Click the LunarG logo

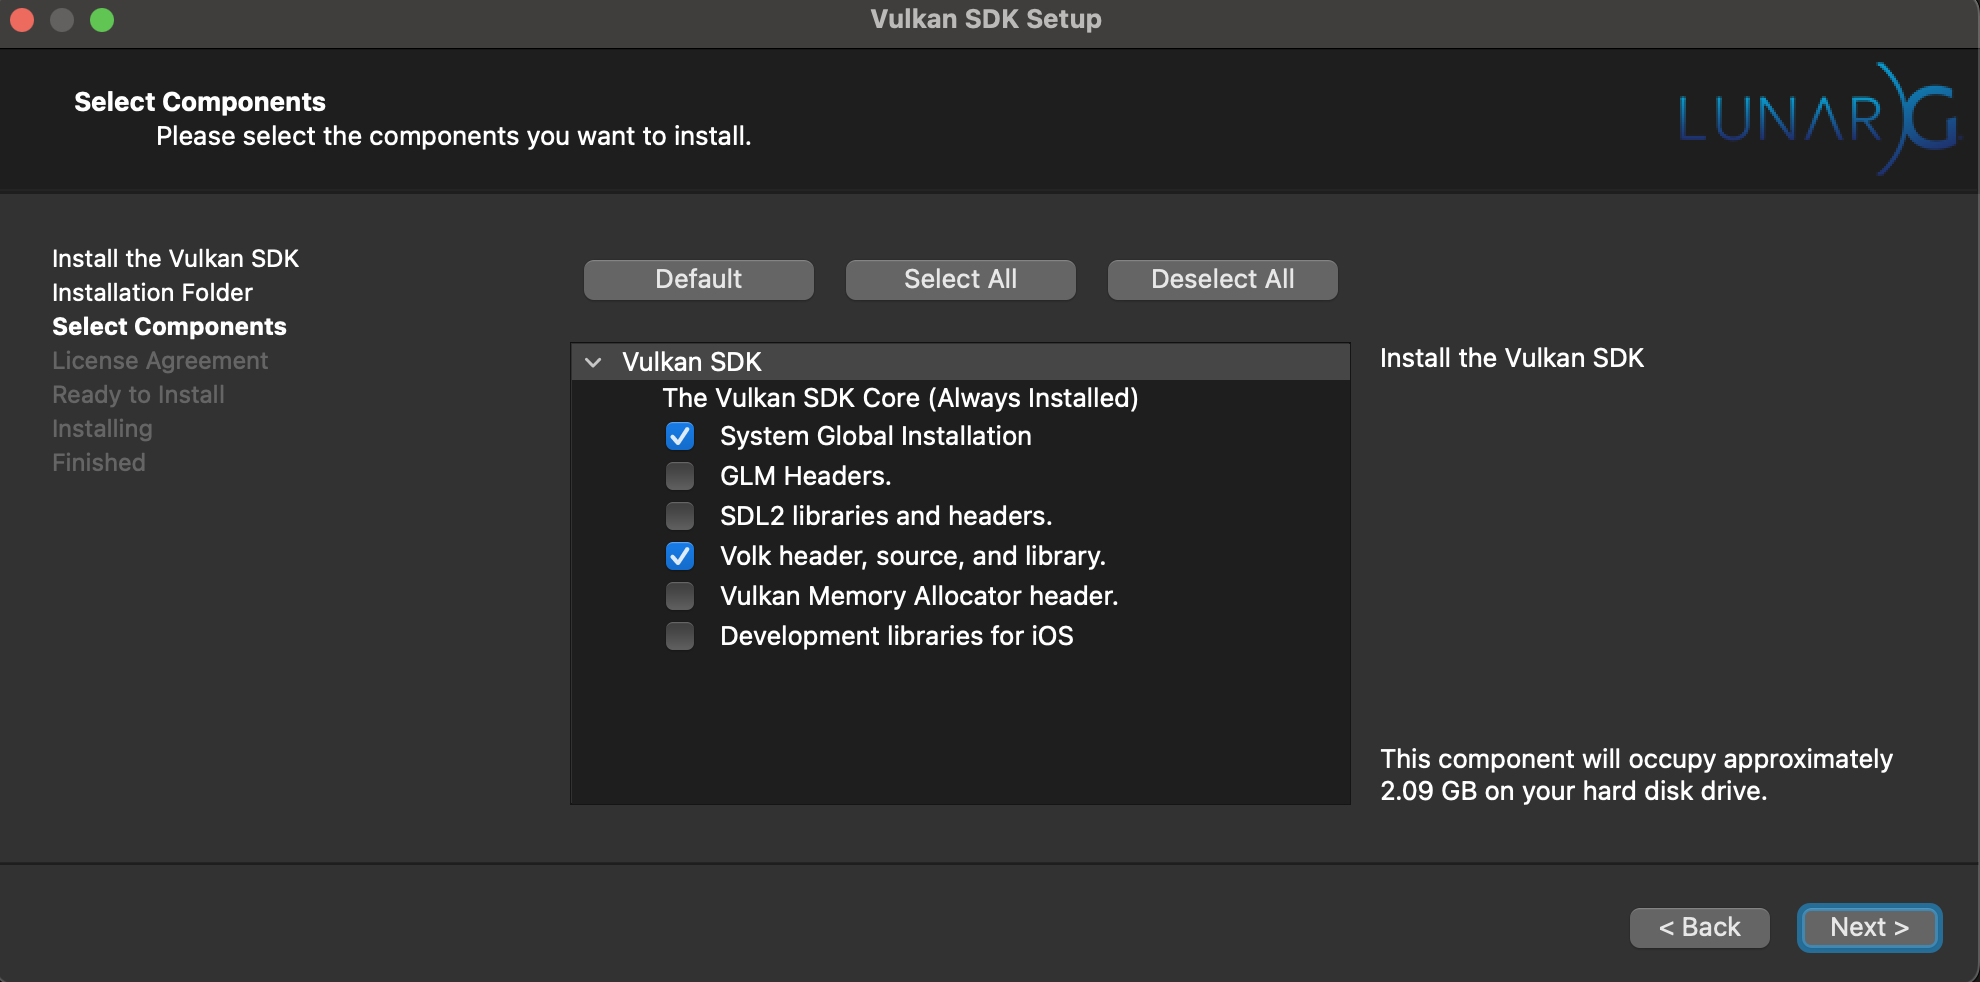pos(1817,119)
